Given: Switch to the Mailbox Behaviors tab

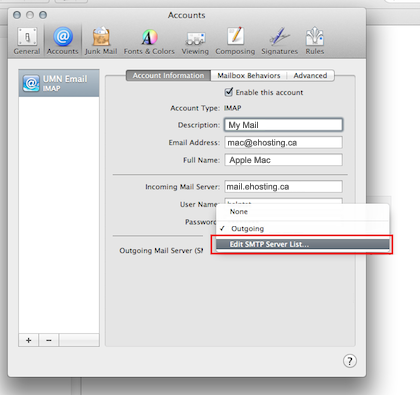Looking at the screenshot, I should 249,76.
